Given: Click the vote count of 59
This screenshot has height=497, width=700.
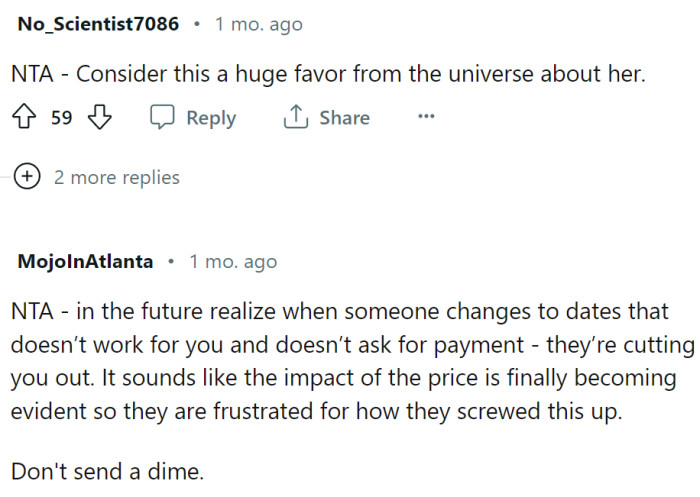Looking at the screenshot, I should pos(62,118).
